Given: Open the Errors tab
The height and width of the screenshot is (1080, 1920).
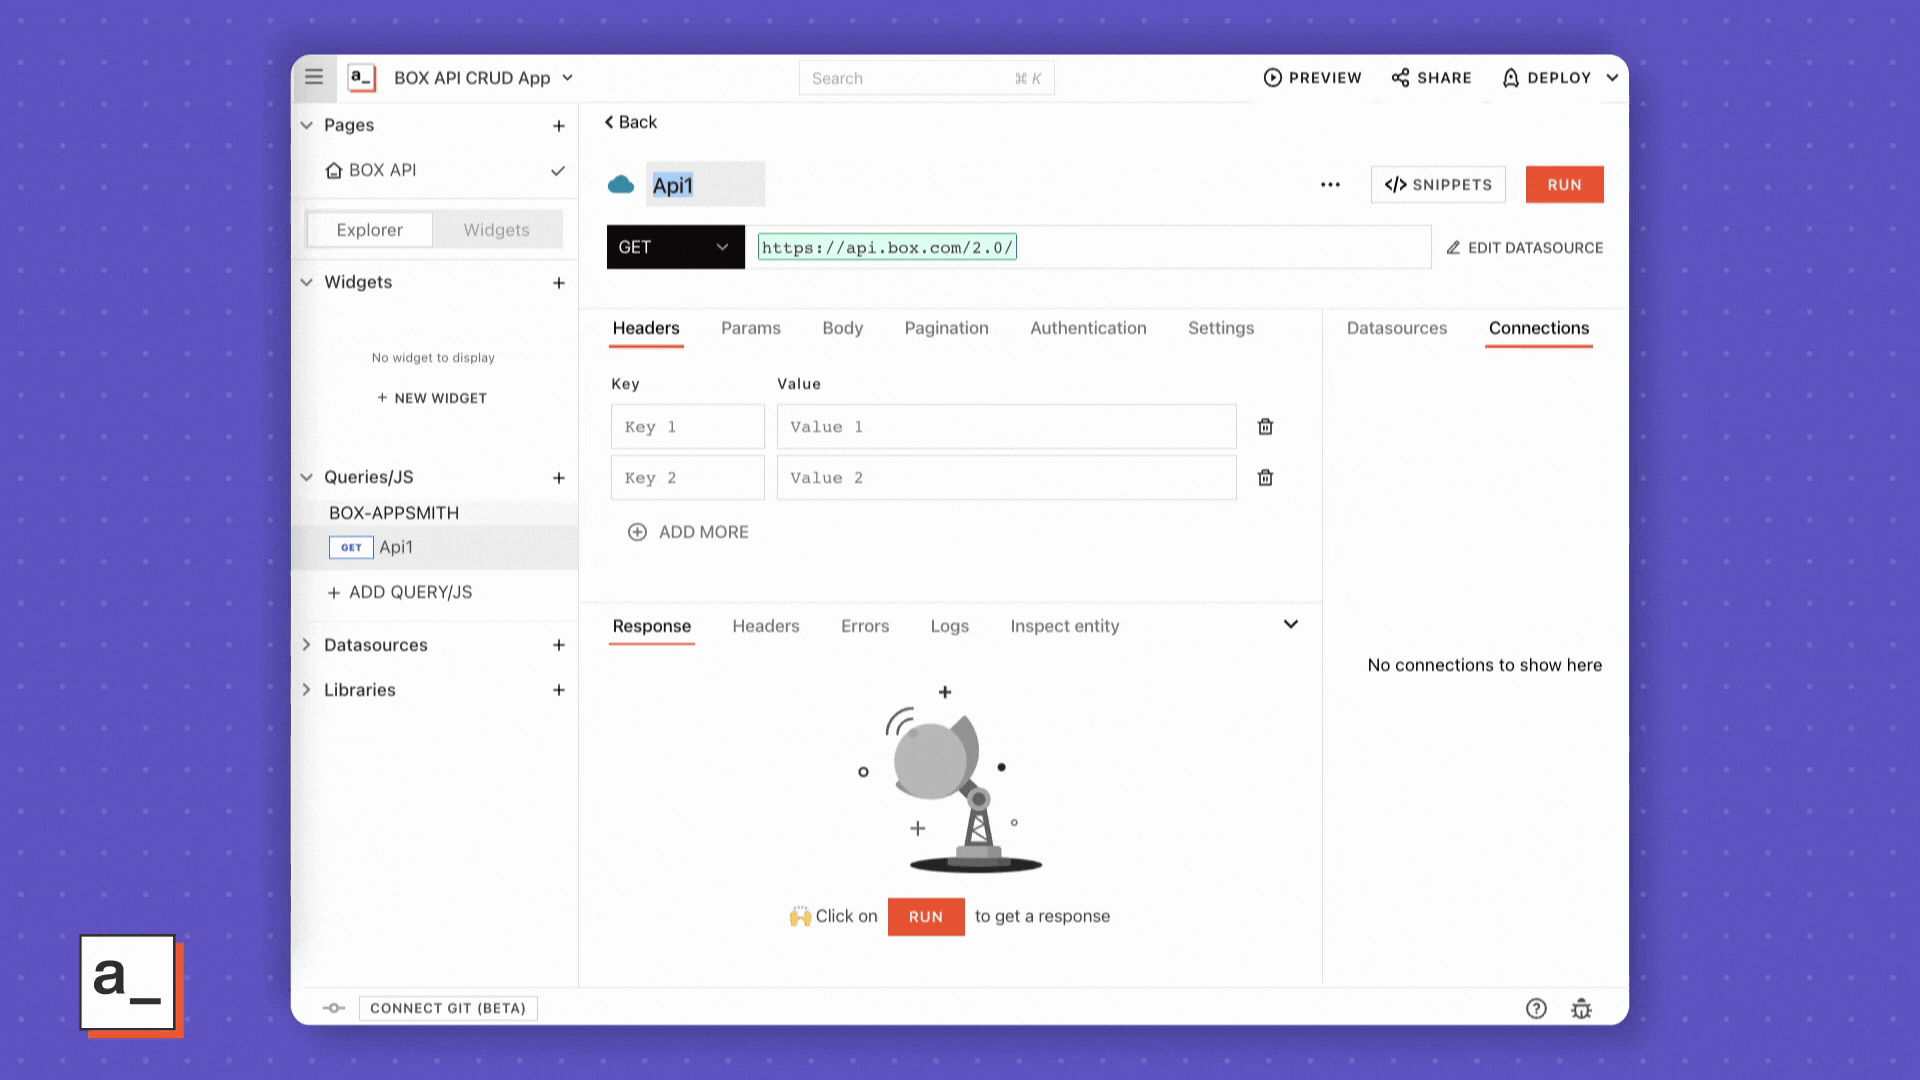Looking at the screenshot, I should 865,626.
